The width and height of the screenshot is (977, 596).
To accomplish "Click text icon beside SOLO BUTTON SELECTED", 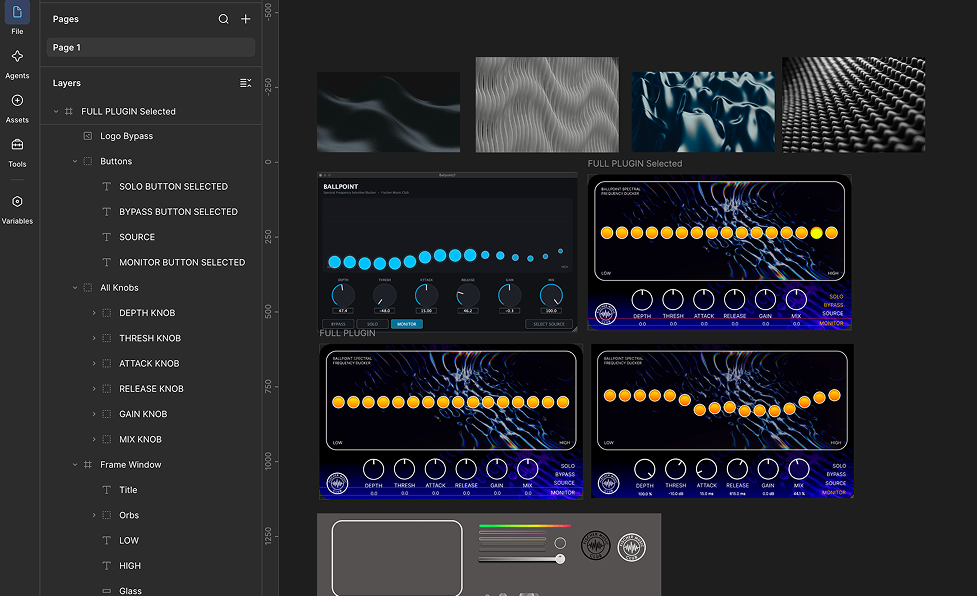I will pyautogui.click(x=107, y=186).
